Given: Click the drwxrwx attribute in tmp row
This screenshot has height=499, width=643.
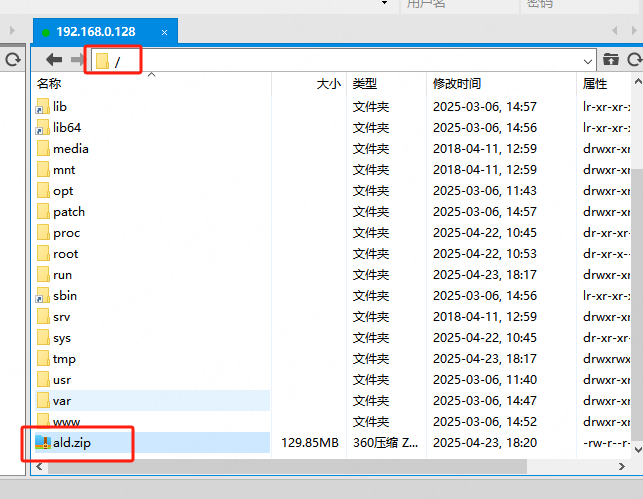Looking at the screenshot, I should [607, 359].
